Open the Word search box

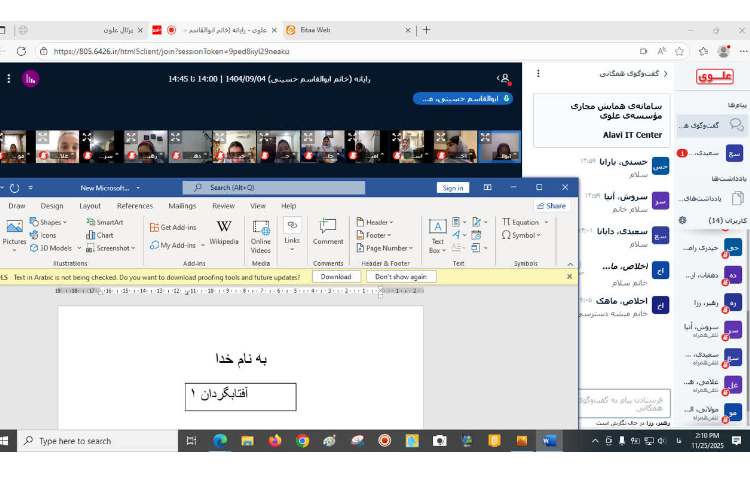point(274,188)
